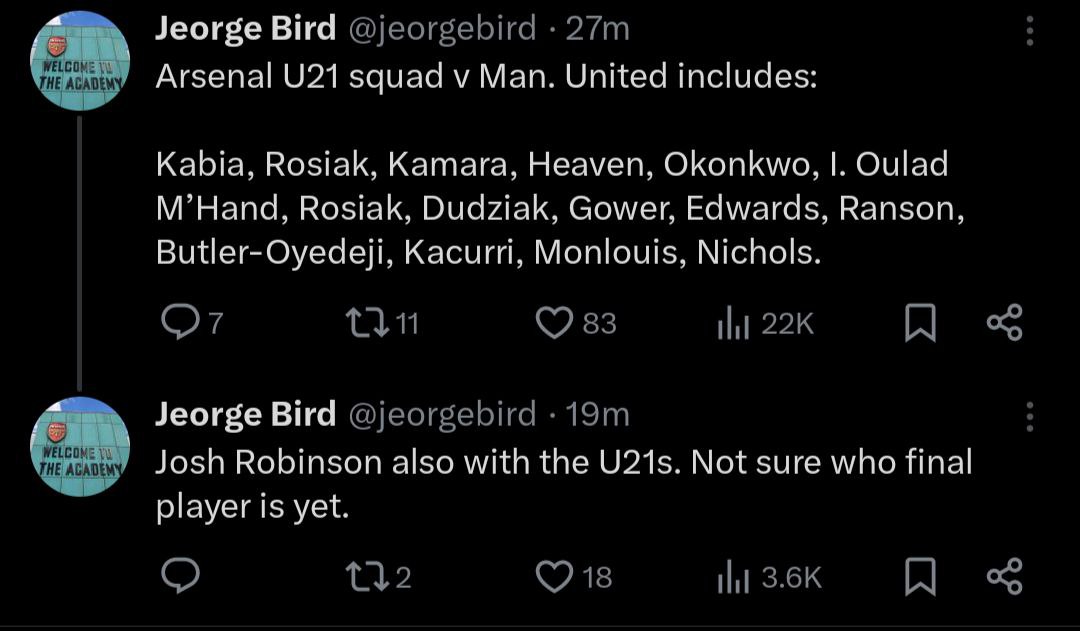
Task: Like the tweet with 83 likes
Action: [553, 322]
